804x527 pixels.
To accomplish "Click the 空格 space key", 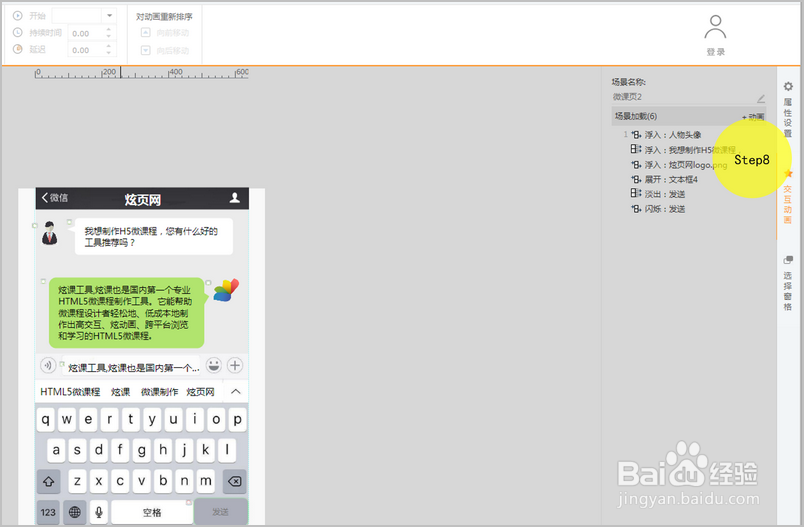I will click(152, 512).
